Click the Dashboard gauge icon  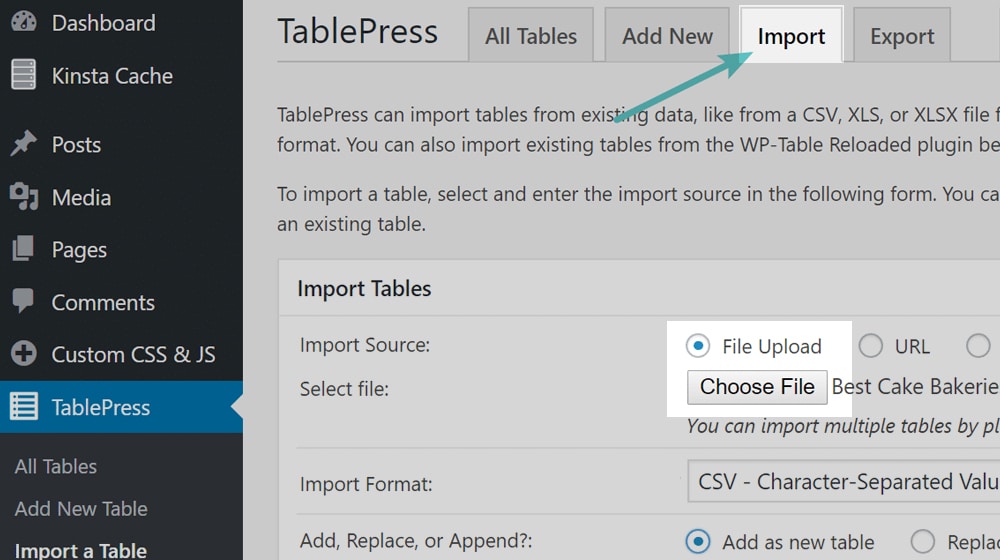point(24,22)
